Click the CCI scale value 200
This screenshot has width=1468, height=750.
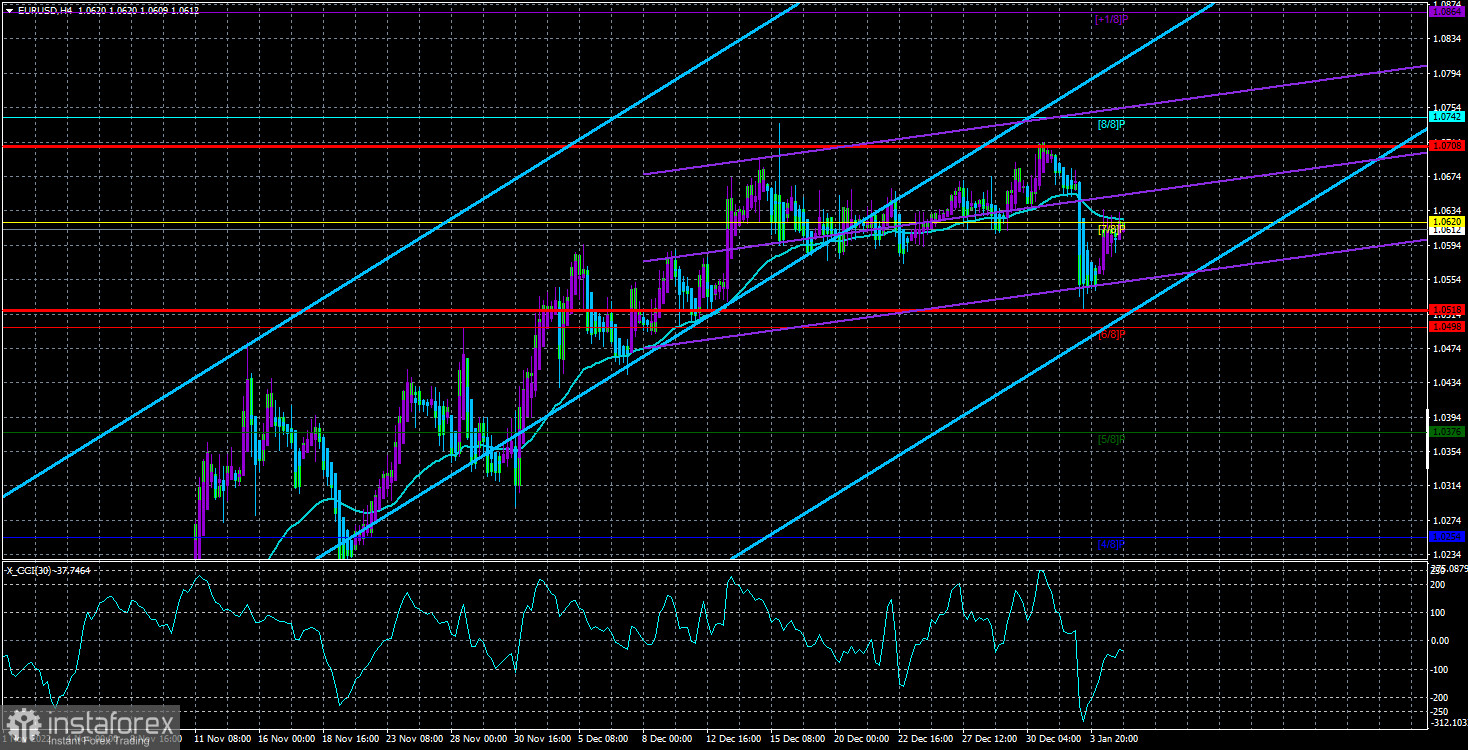coord(1440,584)
